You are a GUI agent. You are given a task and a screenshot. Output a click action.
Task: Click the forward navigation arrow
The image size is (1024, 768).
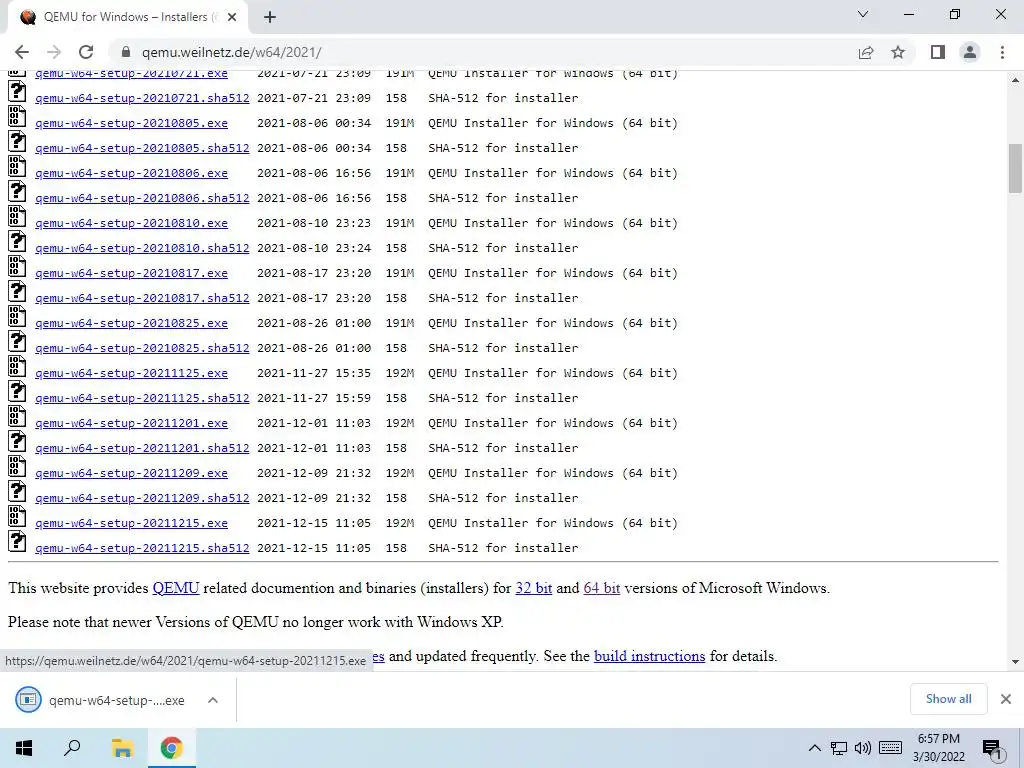point(54,52)
